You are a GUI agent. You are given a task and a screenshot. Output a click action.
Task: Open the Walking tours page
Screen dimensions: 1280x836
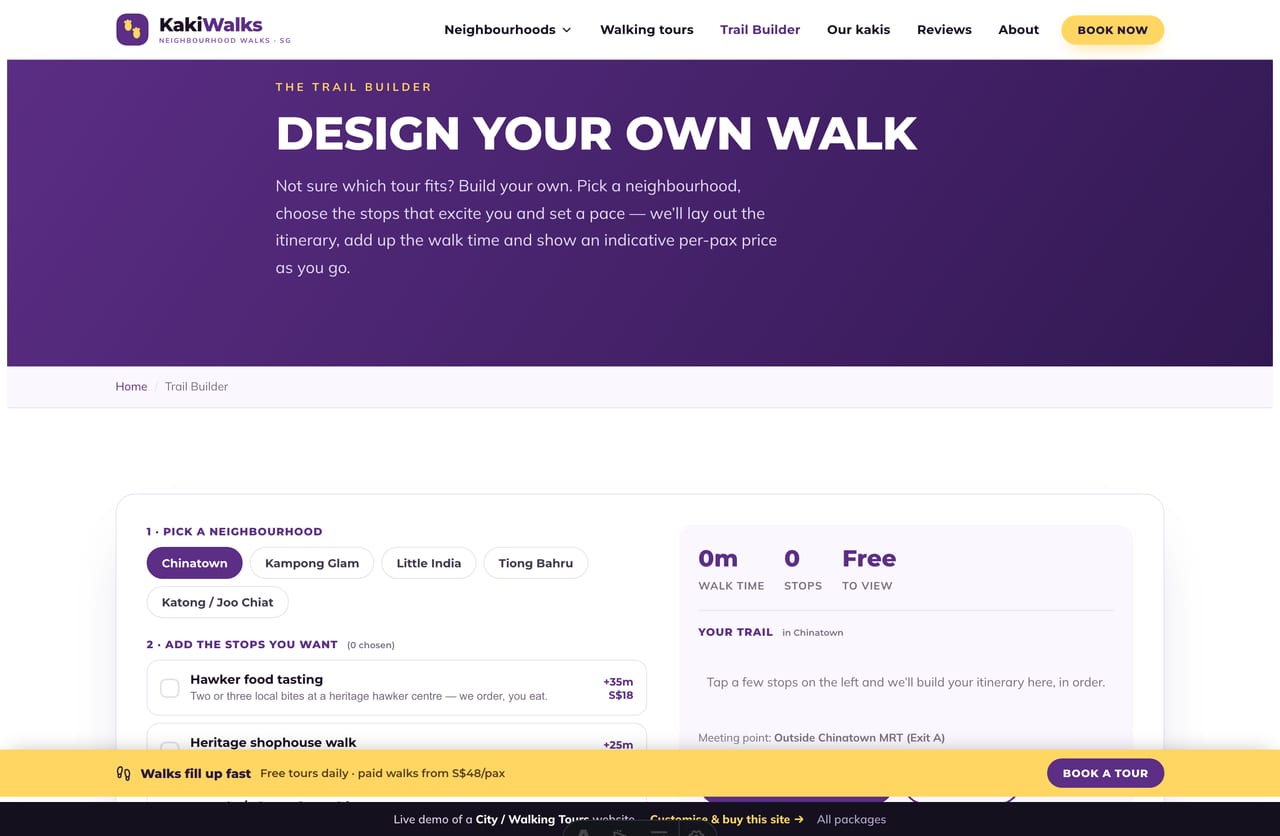[646, 29]
